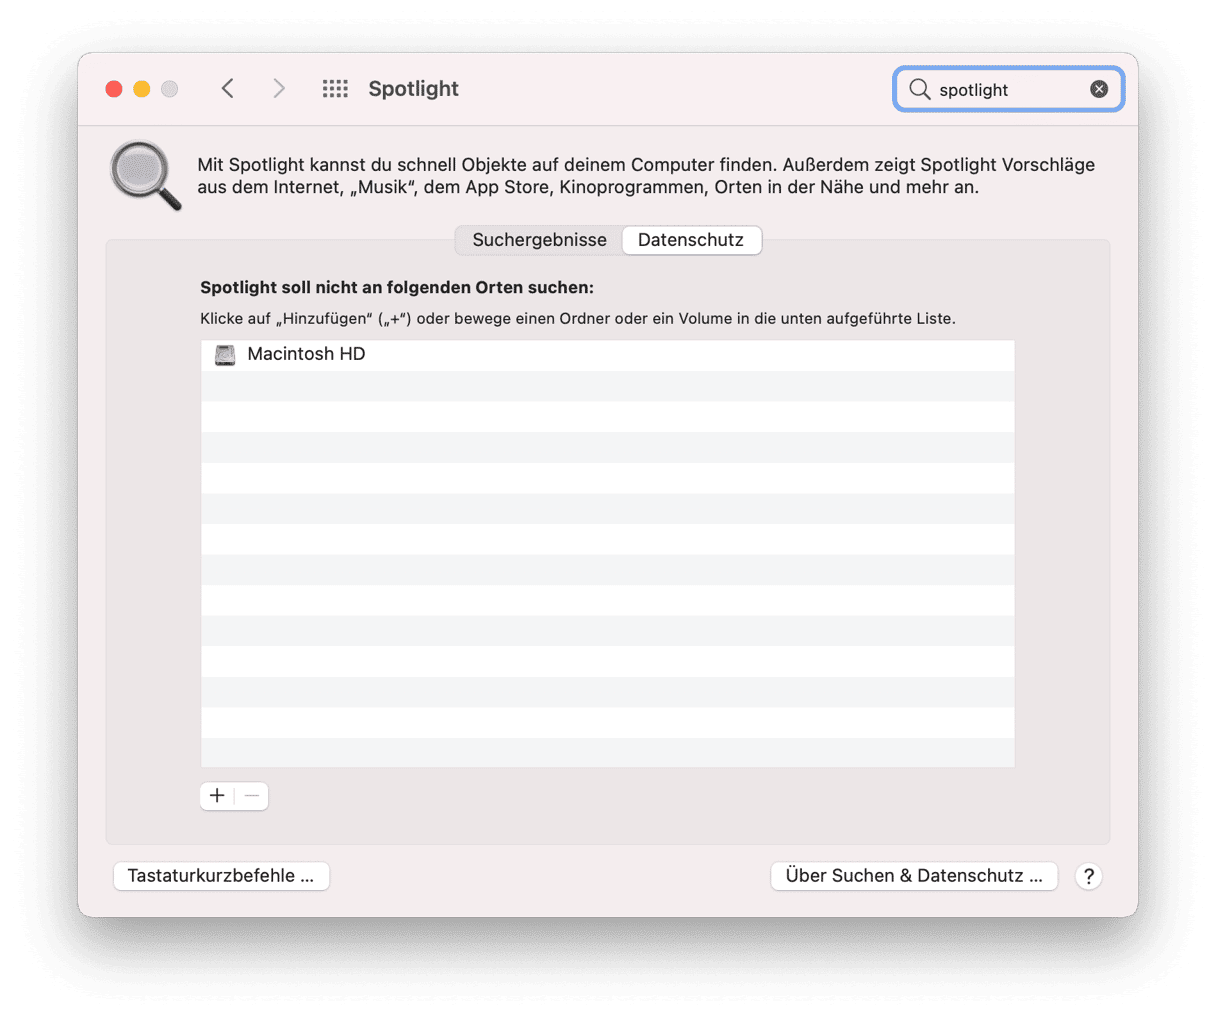Image resolution: width=1216 pixels, height=1020 pixels.
Task: Add a location with the plus button
Action: pos(217,796)
